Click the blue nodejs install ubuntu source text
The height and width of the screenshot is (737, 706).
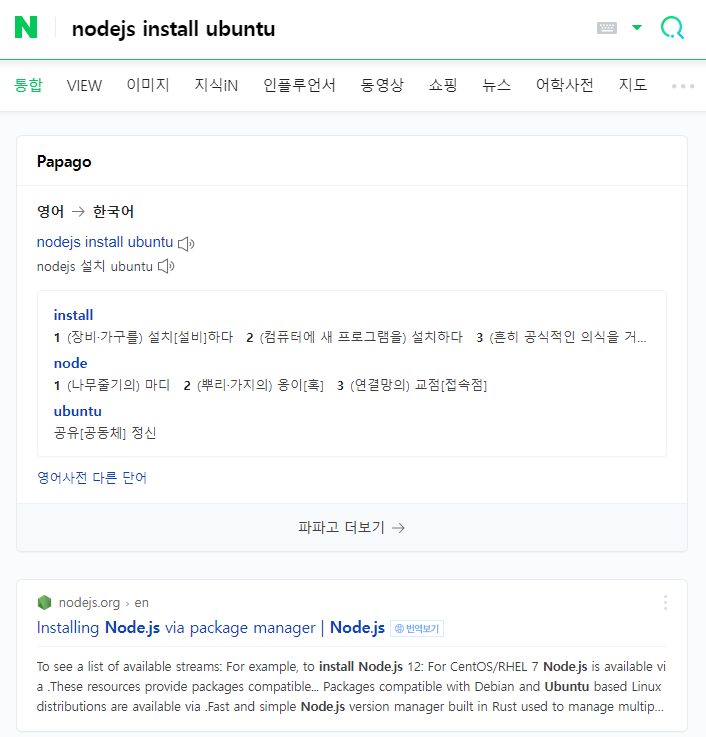point(105,242)
